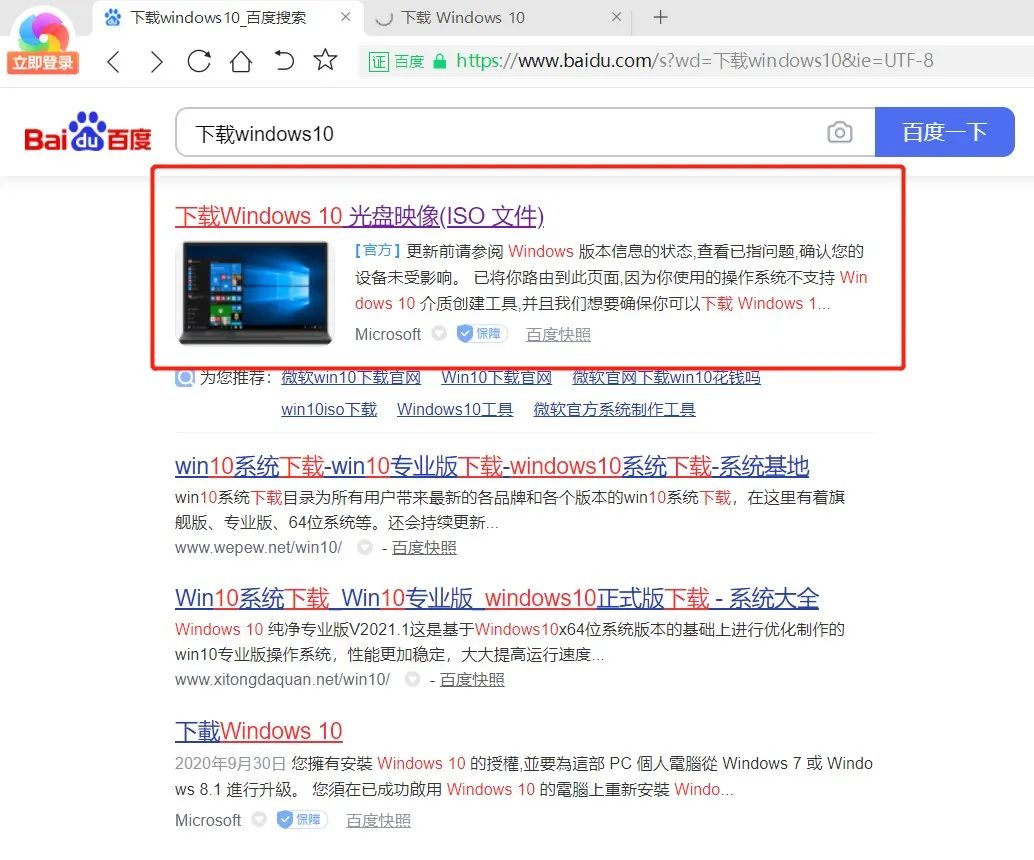Click the restore closed page arrow icon

click(284, 61)
